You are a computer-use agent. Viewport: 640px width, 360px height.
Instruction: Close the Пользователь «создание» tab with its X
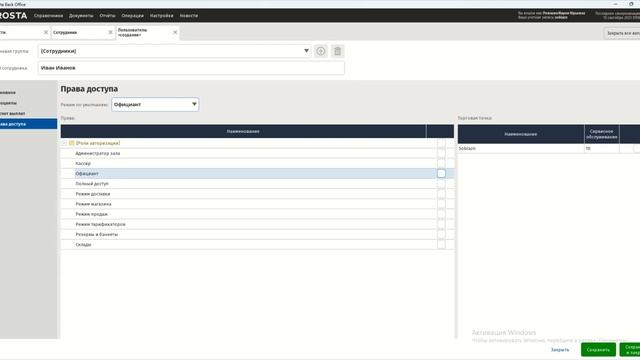175,32
